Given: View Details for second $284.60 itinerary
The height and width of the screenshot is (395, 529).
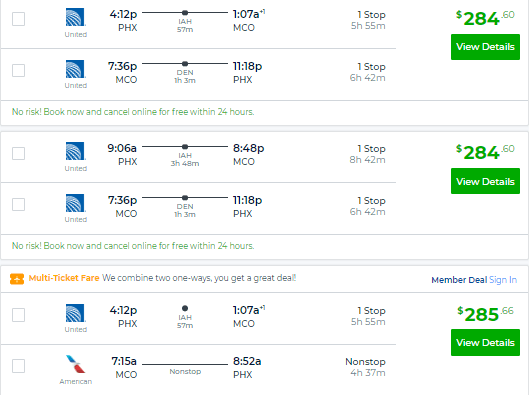Looking at the screenshot, I should click(485, 181).
